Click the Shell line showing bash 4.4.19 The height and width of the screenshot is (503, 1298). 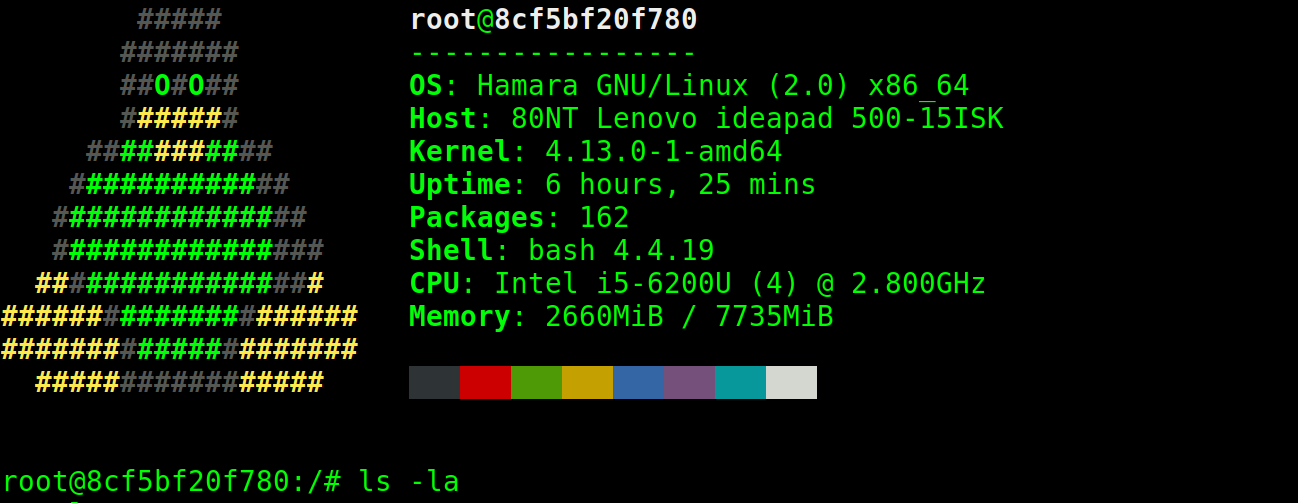point(561,251)
